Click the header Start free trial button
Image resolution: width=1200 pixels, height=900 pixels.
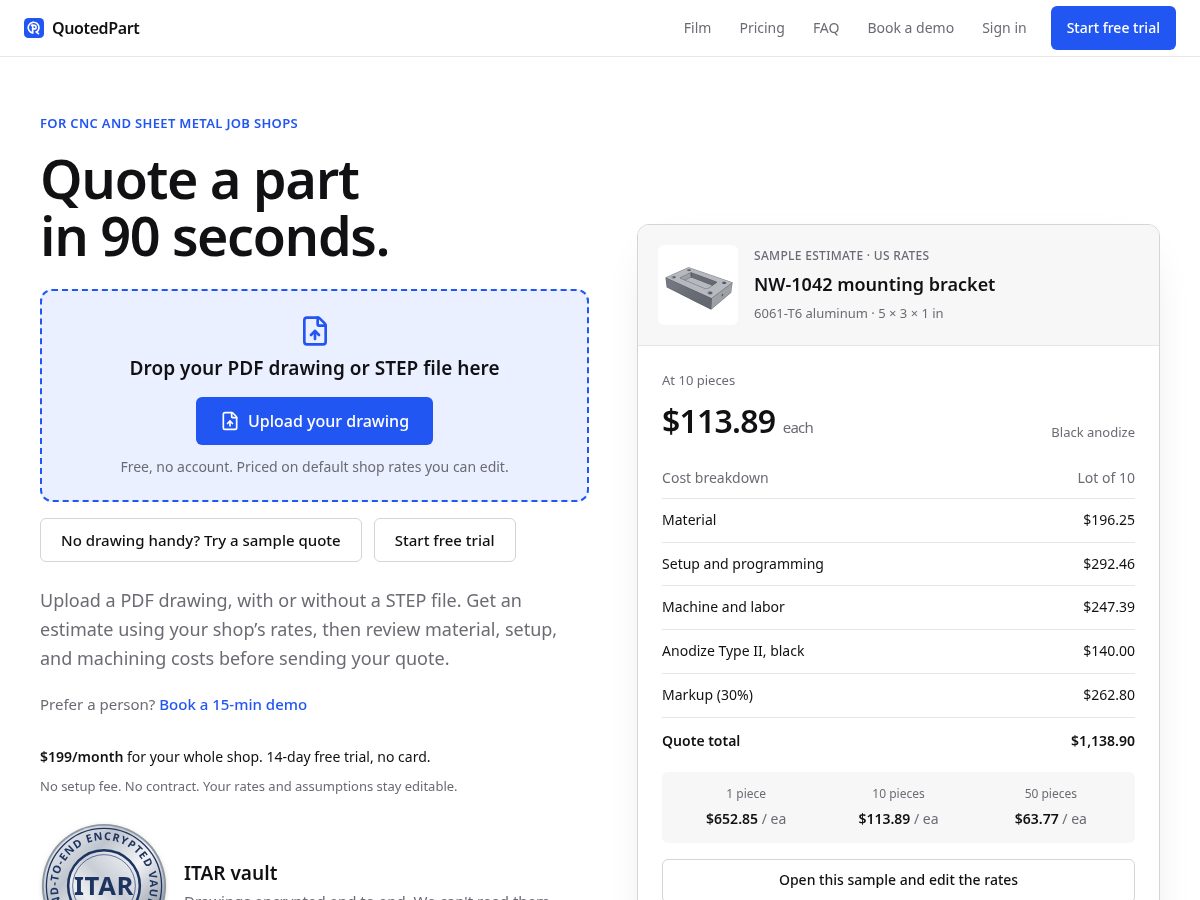(x=1113, y=28)
